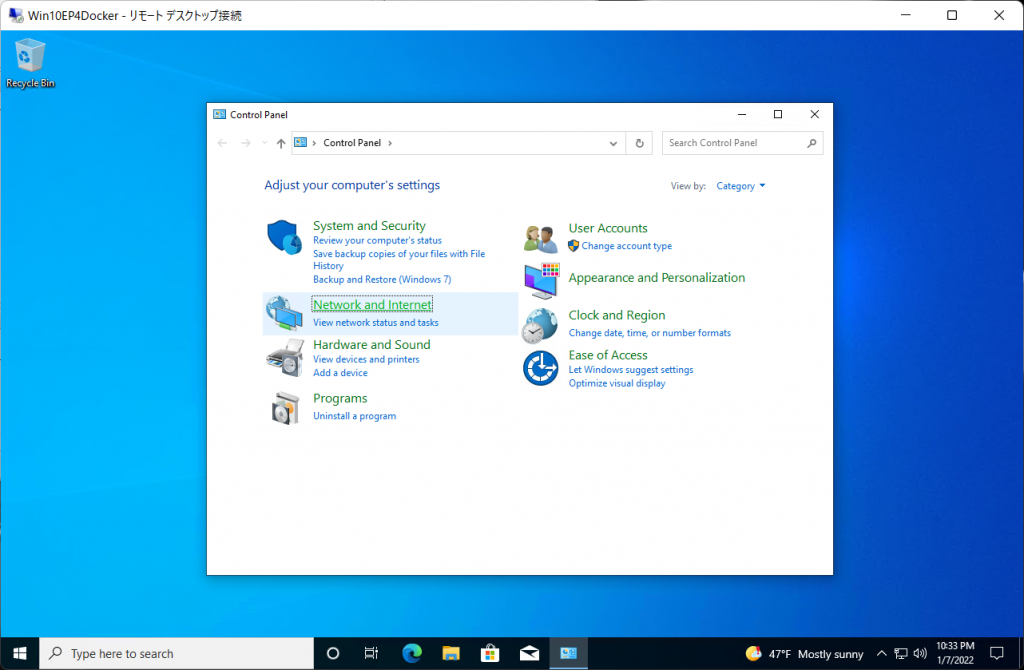Open the Ease of Access icon
This screenshot has width=1024, height=670.
540,368
